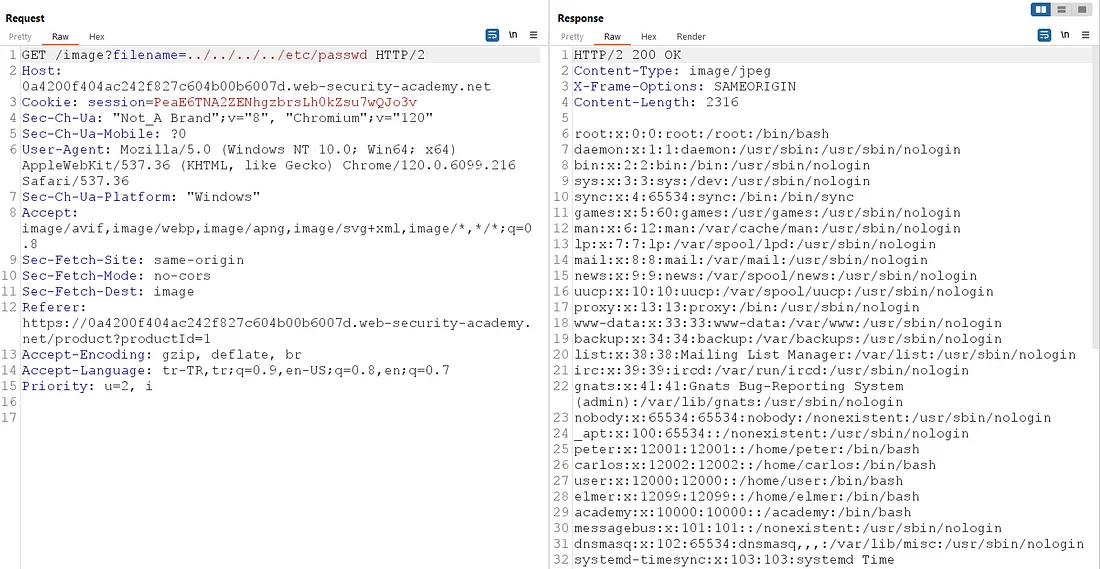
Task: Click the User-Agent header line
Action: 270,165
